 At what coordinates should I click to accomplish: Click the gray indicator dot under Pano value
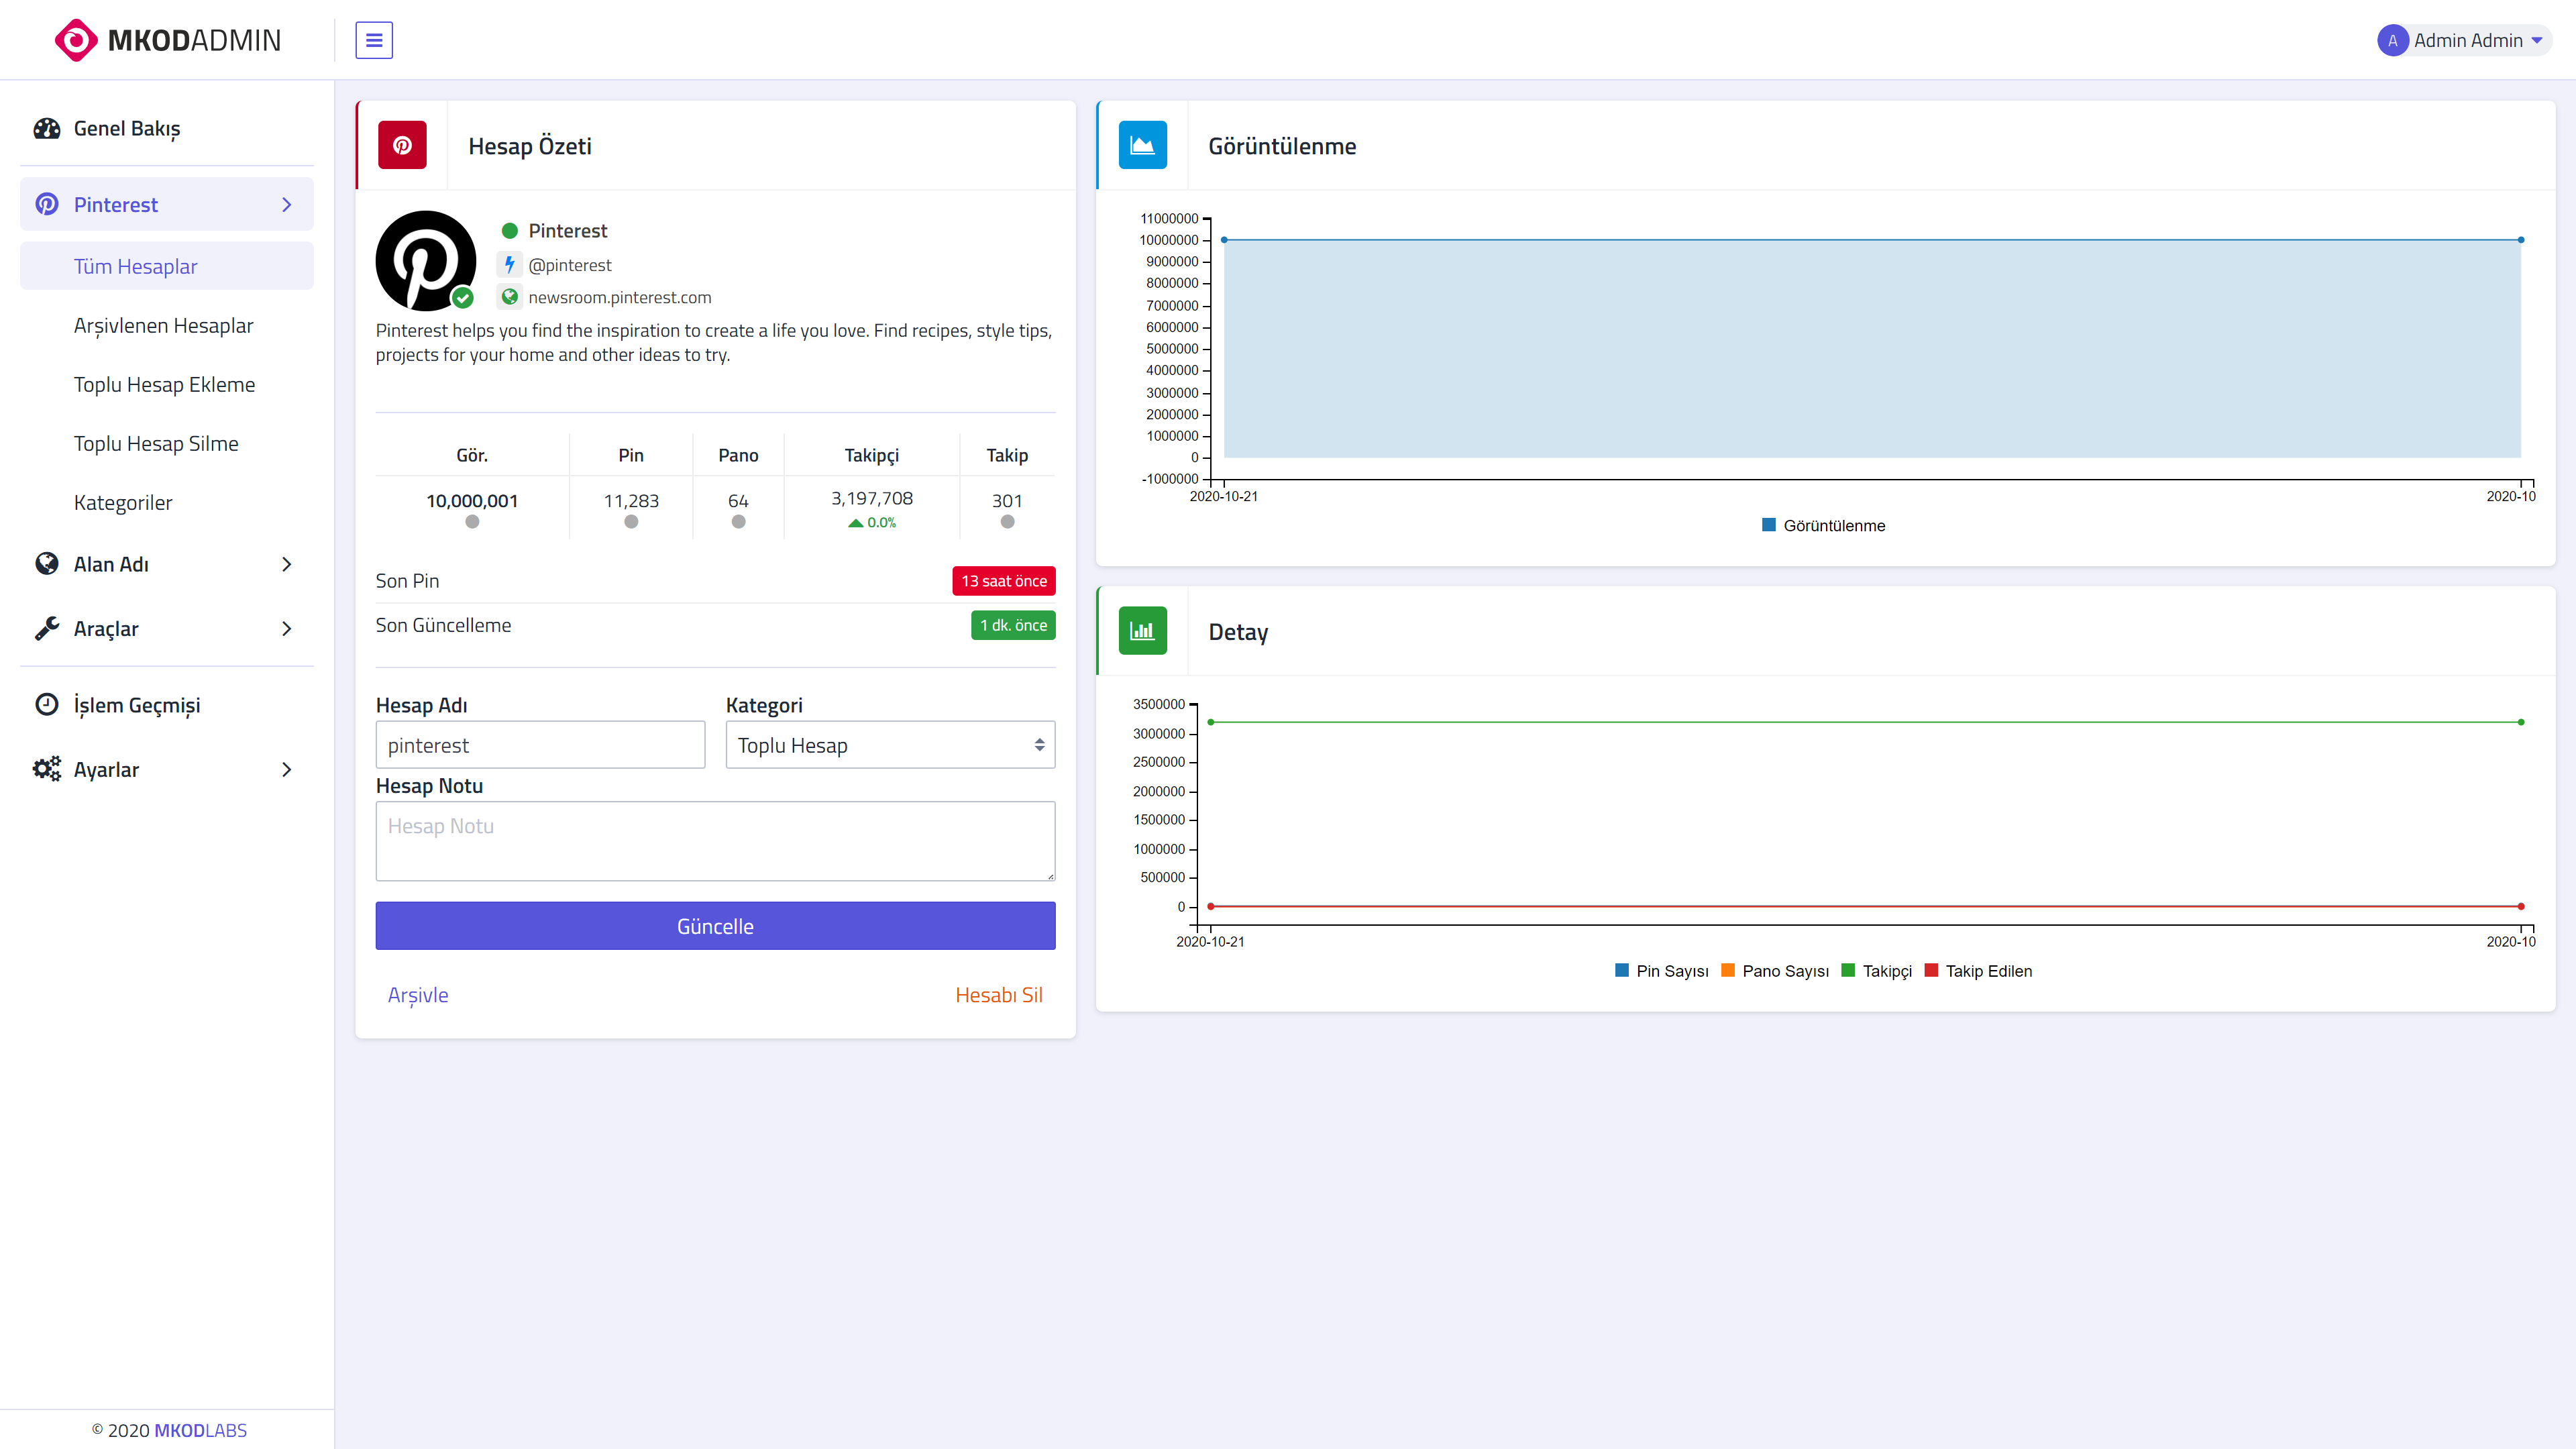[738, 522]
